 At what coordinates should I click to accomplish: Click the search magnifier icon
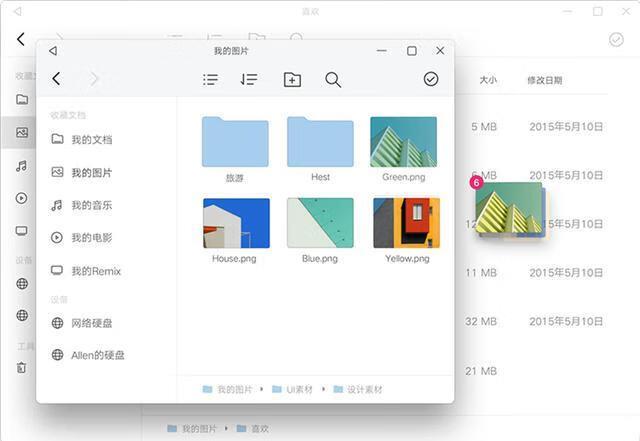click(x=333, y=79)
